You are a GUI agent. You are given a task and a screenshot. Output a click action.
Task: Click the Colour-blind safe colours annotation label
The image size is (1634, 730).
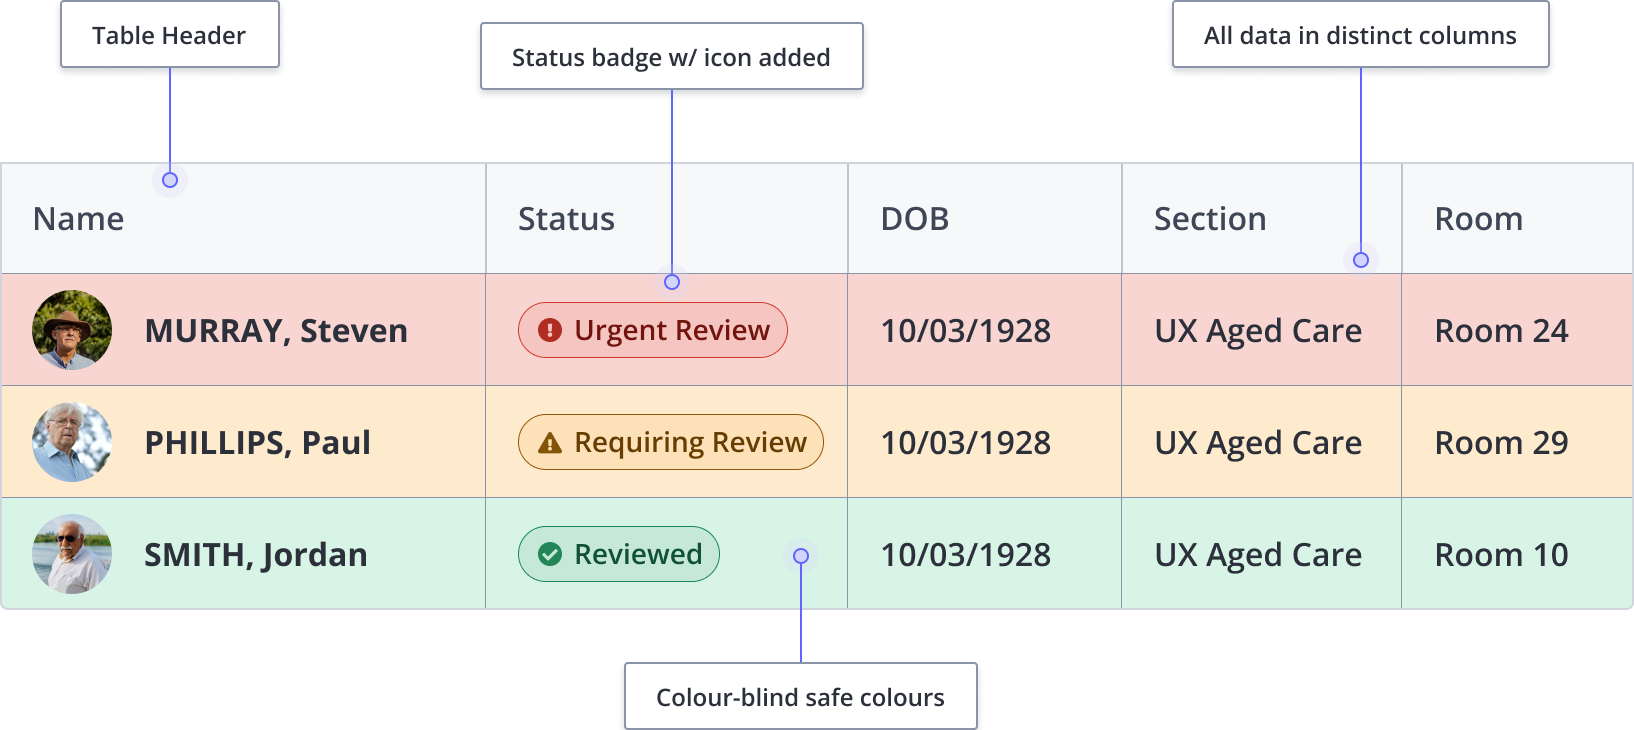tap(799, 697)
